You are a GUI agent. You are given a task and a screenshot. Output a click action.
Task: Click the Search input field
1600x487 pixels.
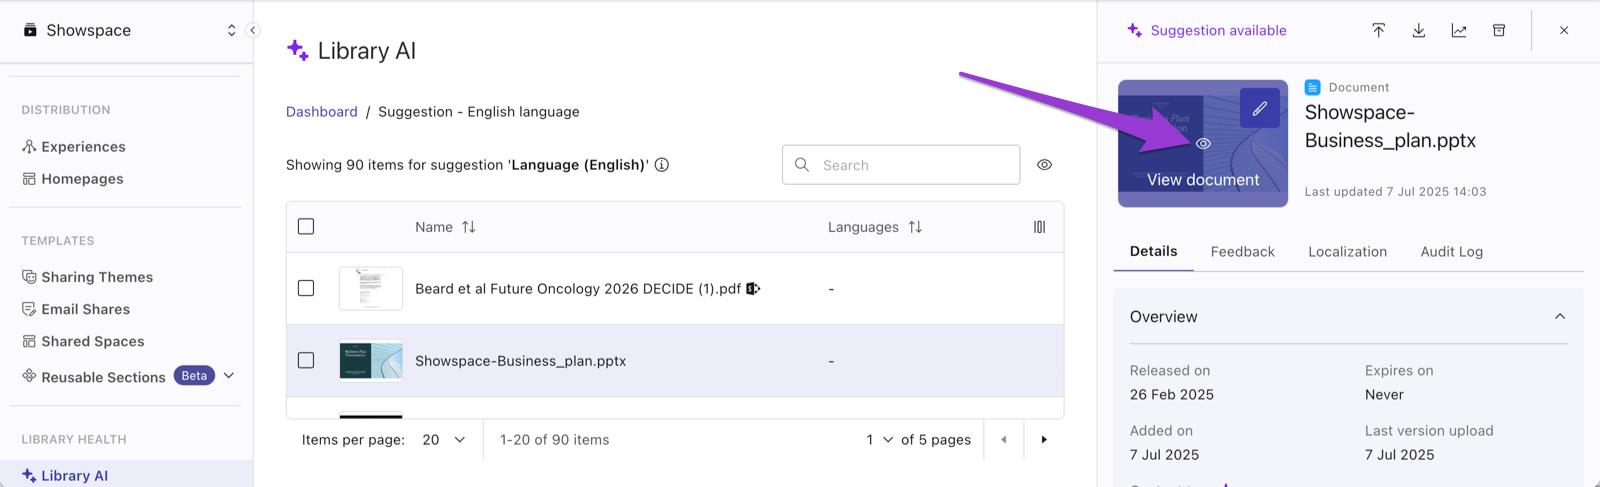click(x=901, y=165)
